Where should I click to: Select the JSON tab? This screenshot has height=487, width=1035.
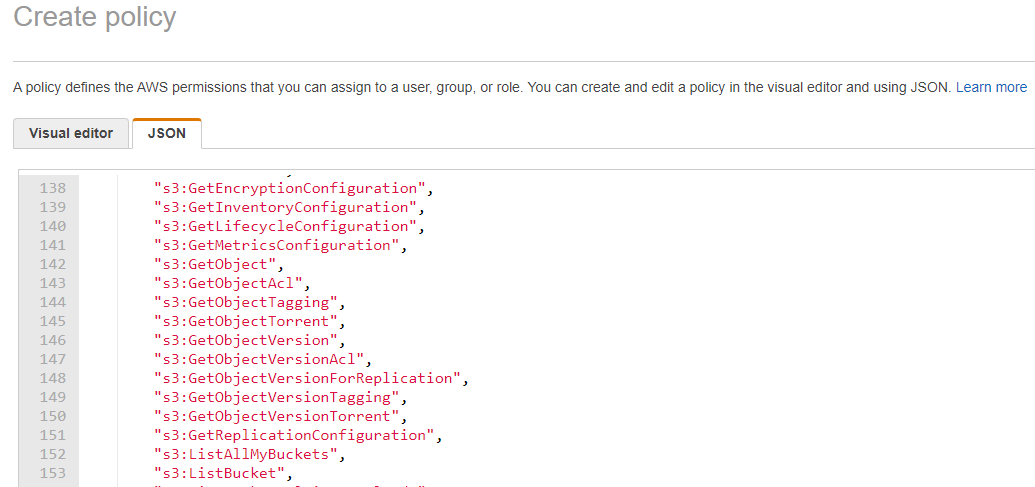[x=167, y=133]
